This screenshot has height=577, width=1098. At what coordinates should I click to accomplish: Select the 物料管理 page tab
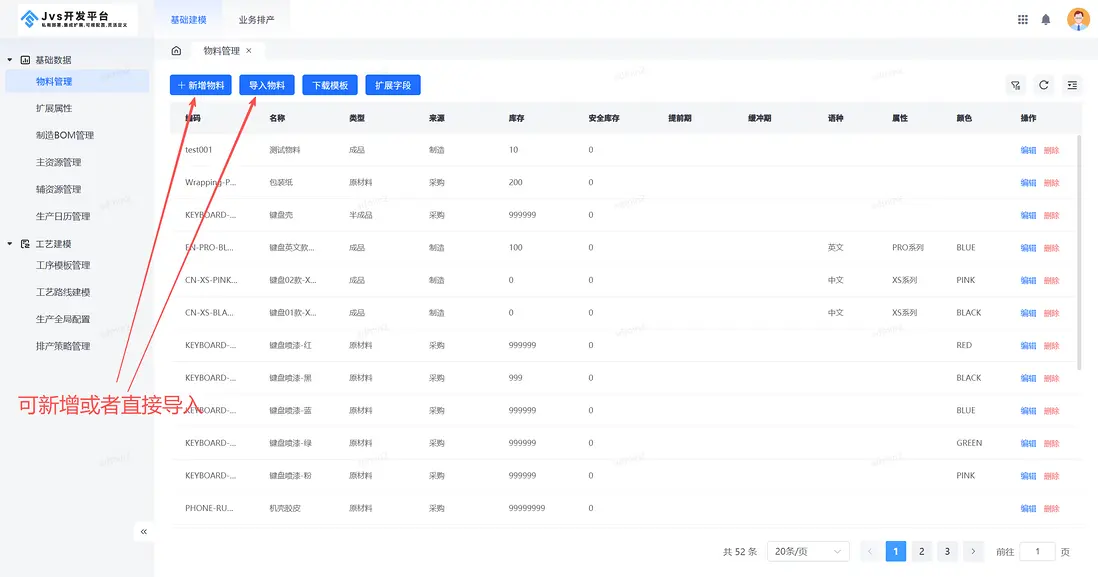click(x=221, y=50)
